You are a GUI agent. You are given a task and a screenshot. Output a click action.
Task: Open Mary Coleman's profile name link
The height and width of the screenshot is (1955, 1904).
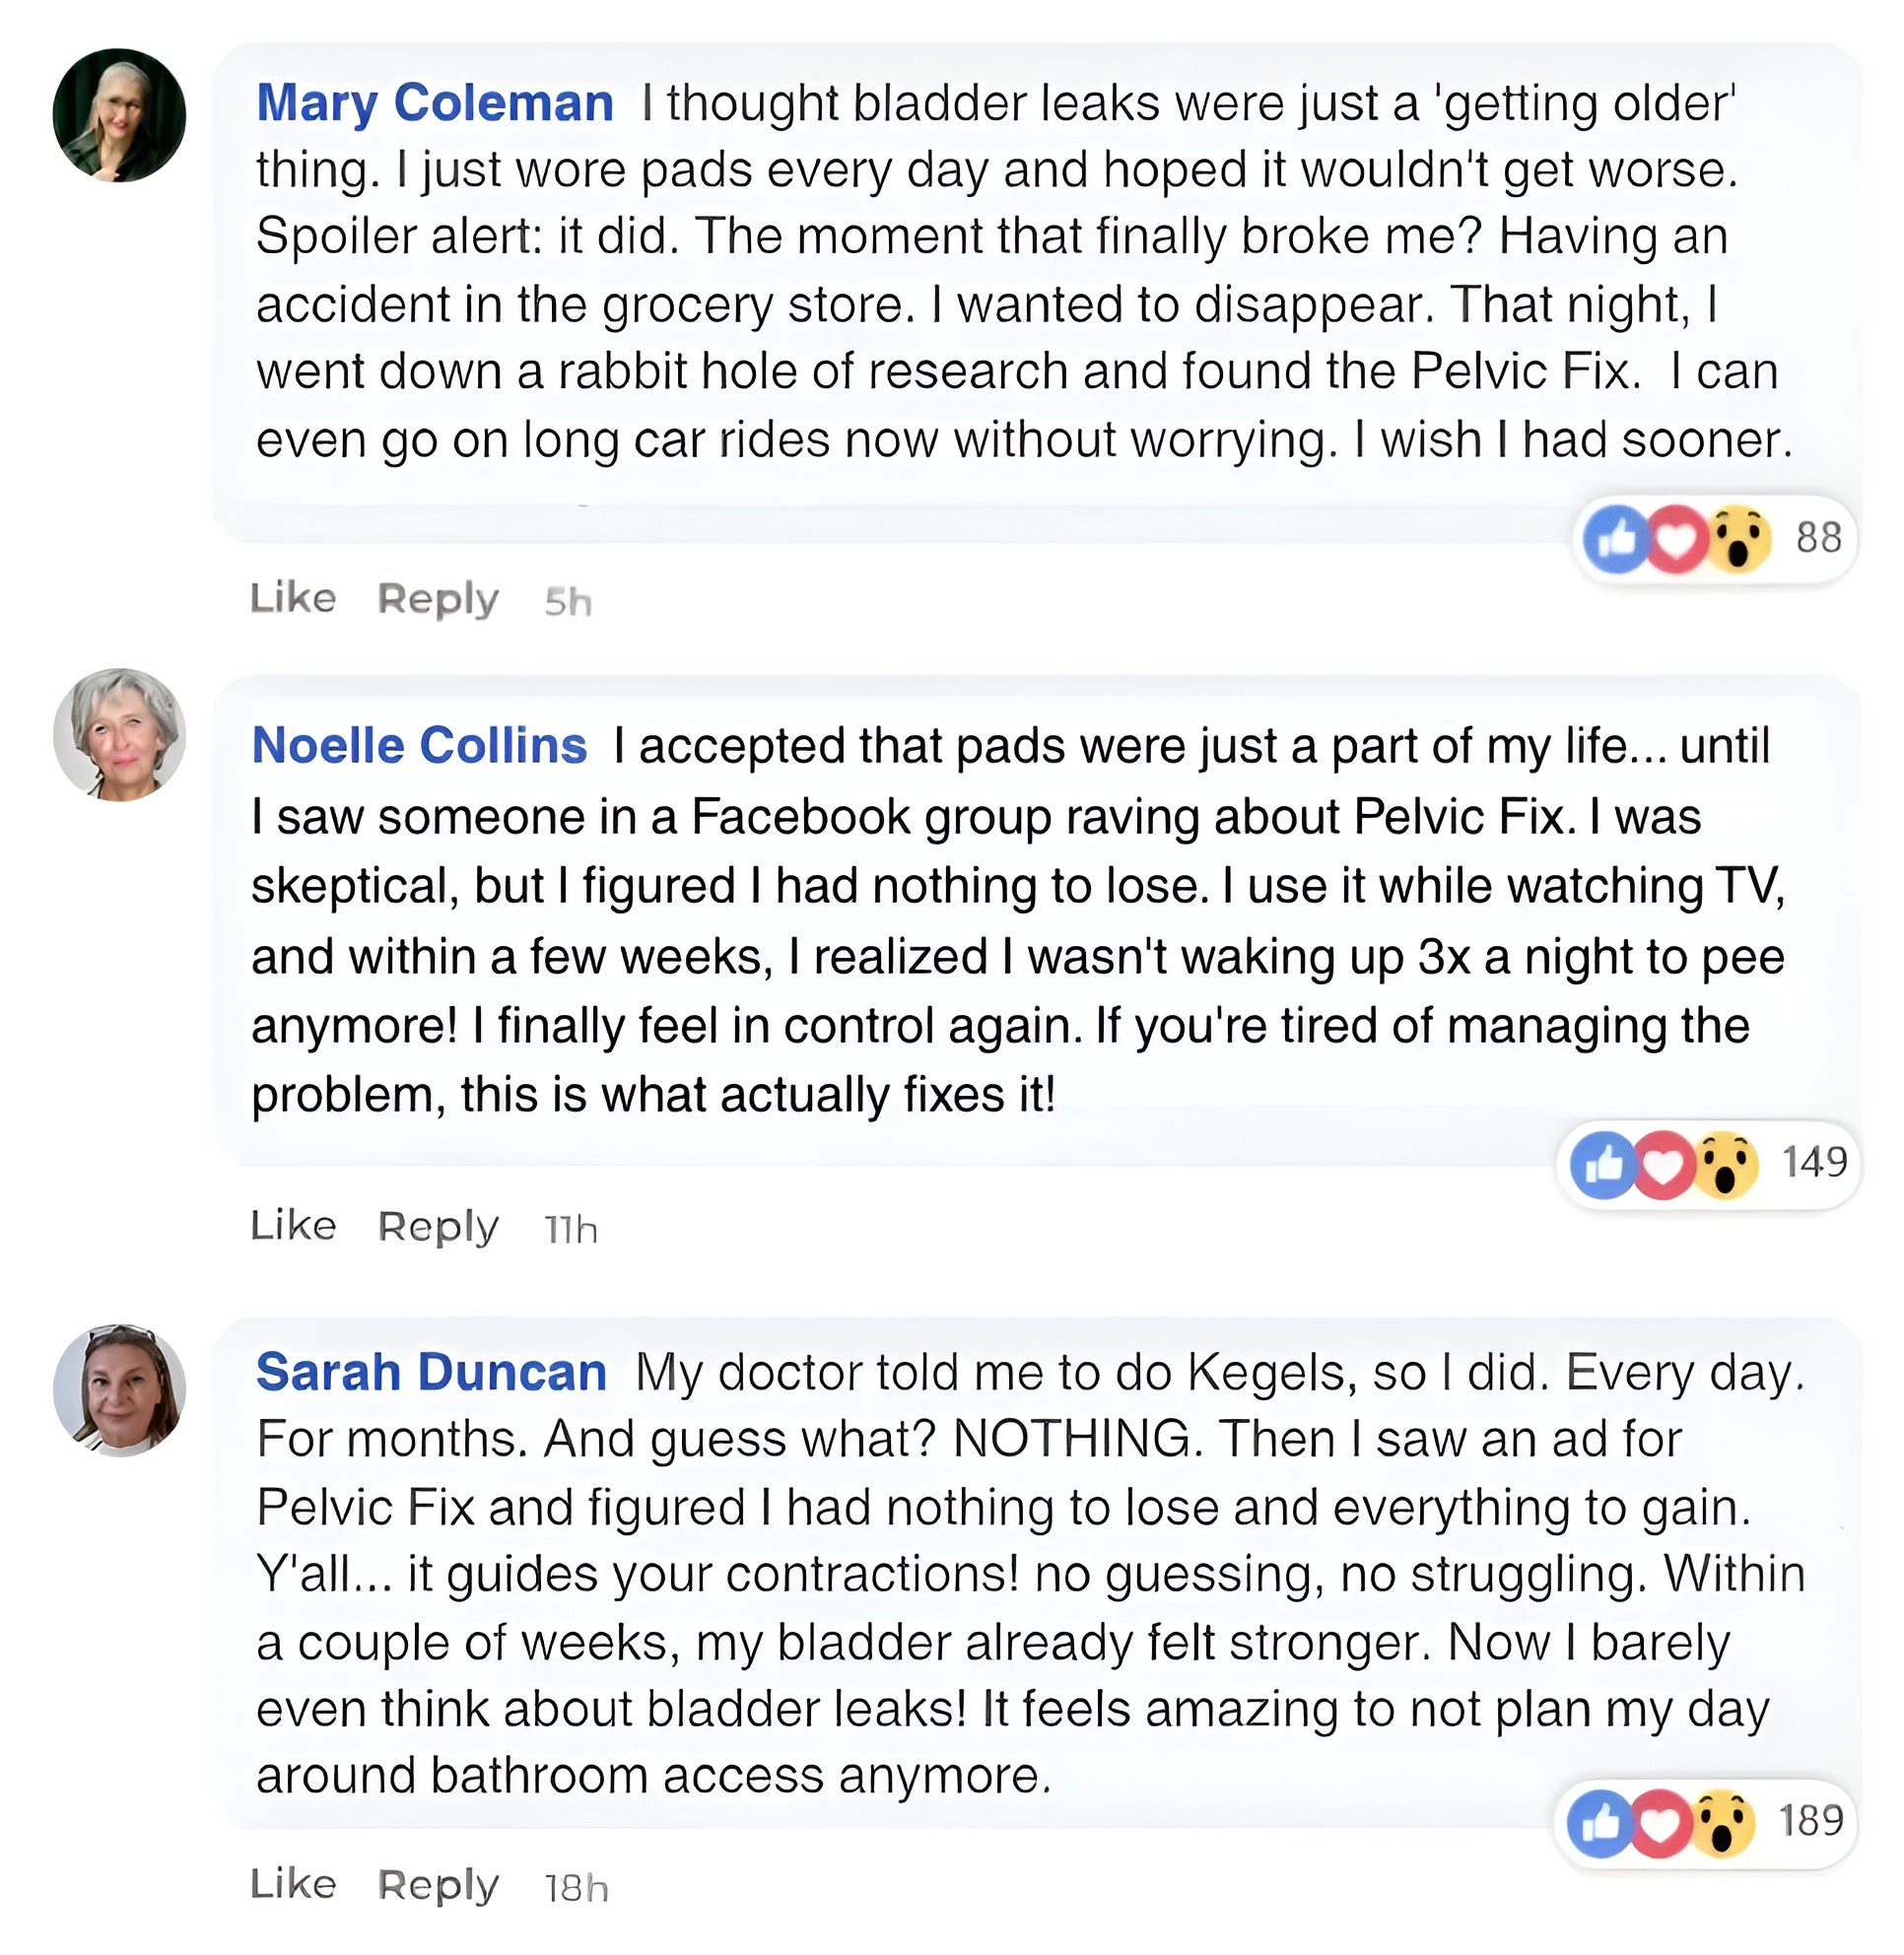[435, 103]
